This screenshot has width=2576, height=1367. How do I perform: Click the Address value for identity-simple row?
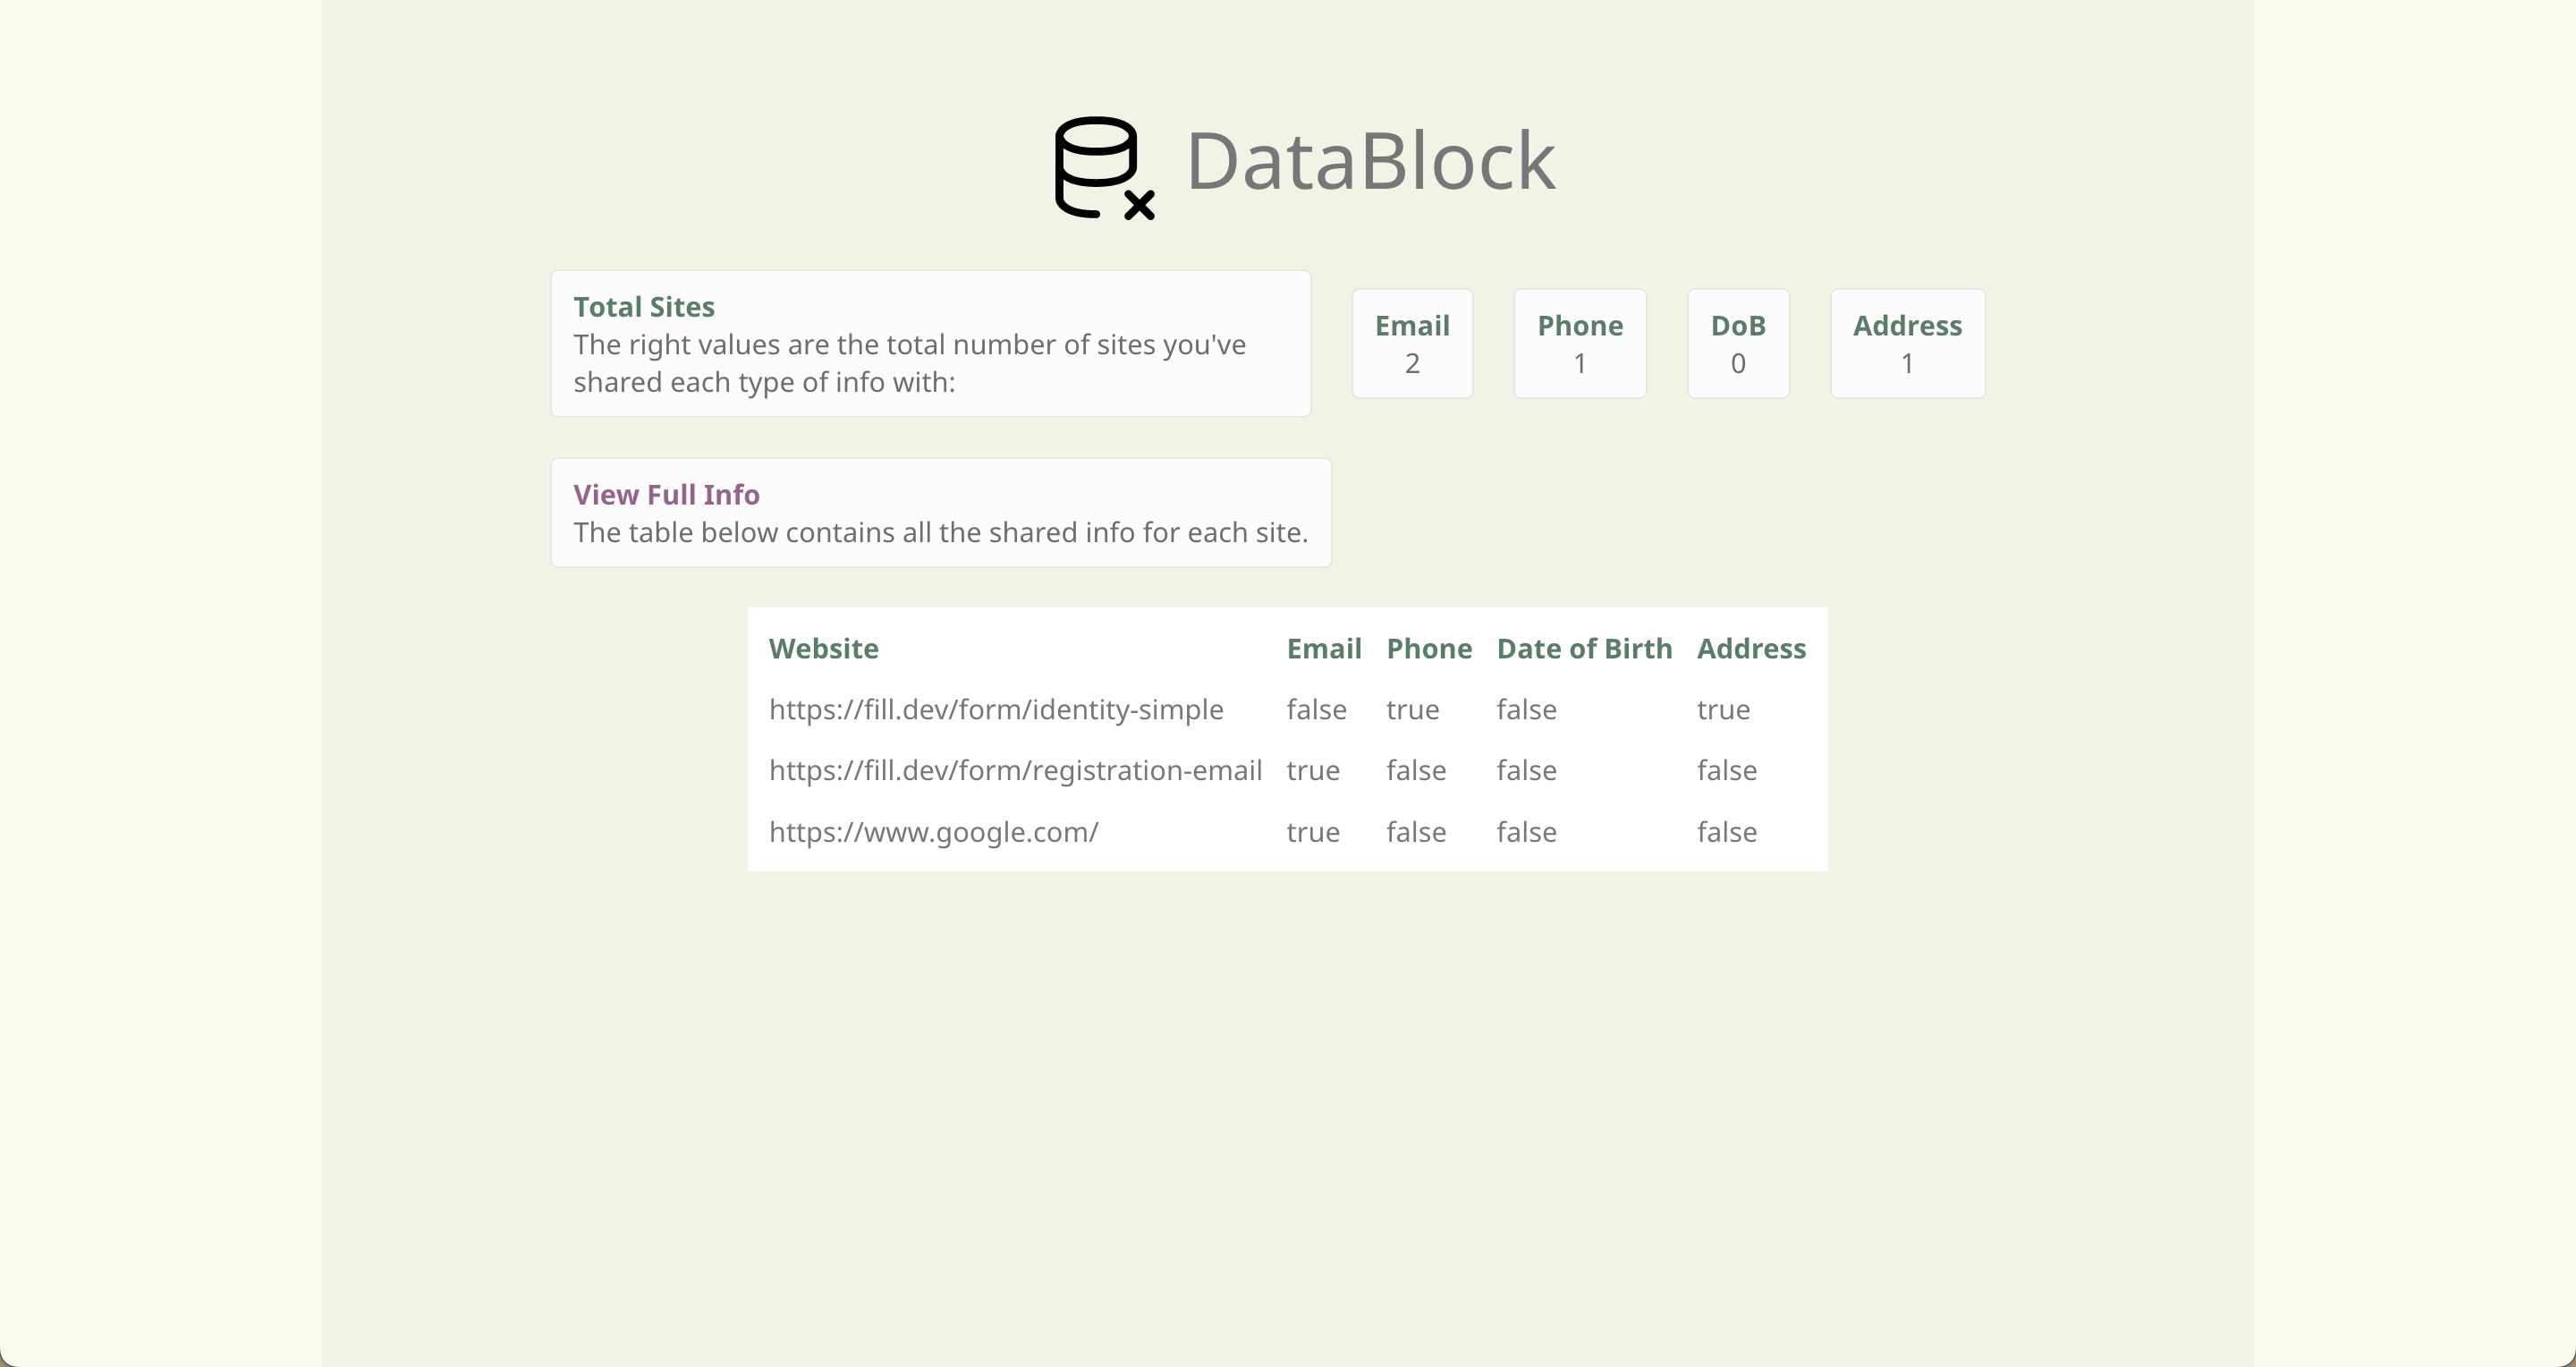pyautogui.click(x=1722, y=710)
